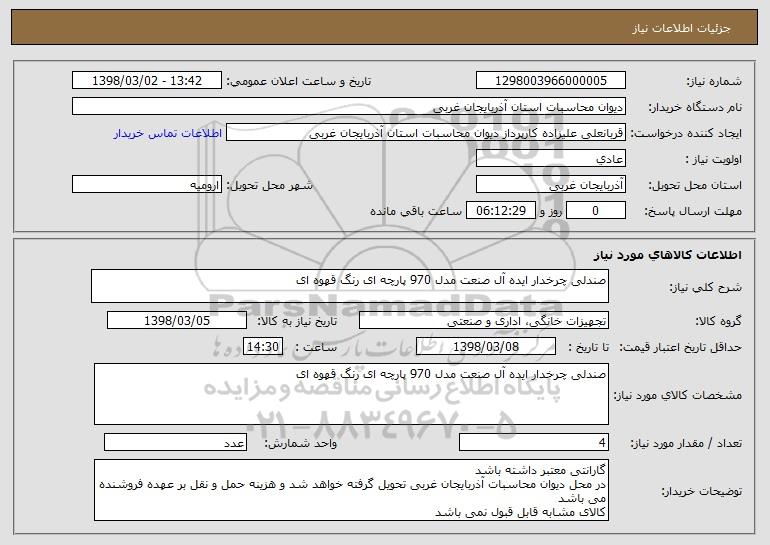Select the goods specification text box مشخصات کالای مورد نیاز
Viewport: 770px width, 545px height.
[351, 394]
